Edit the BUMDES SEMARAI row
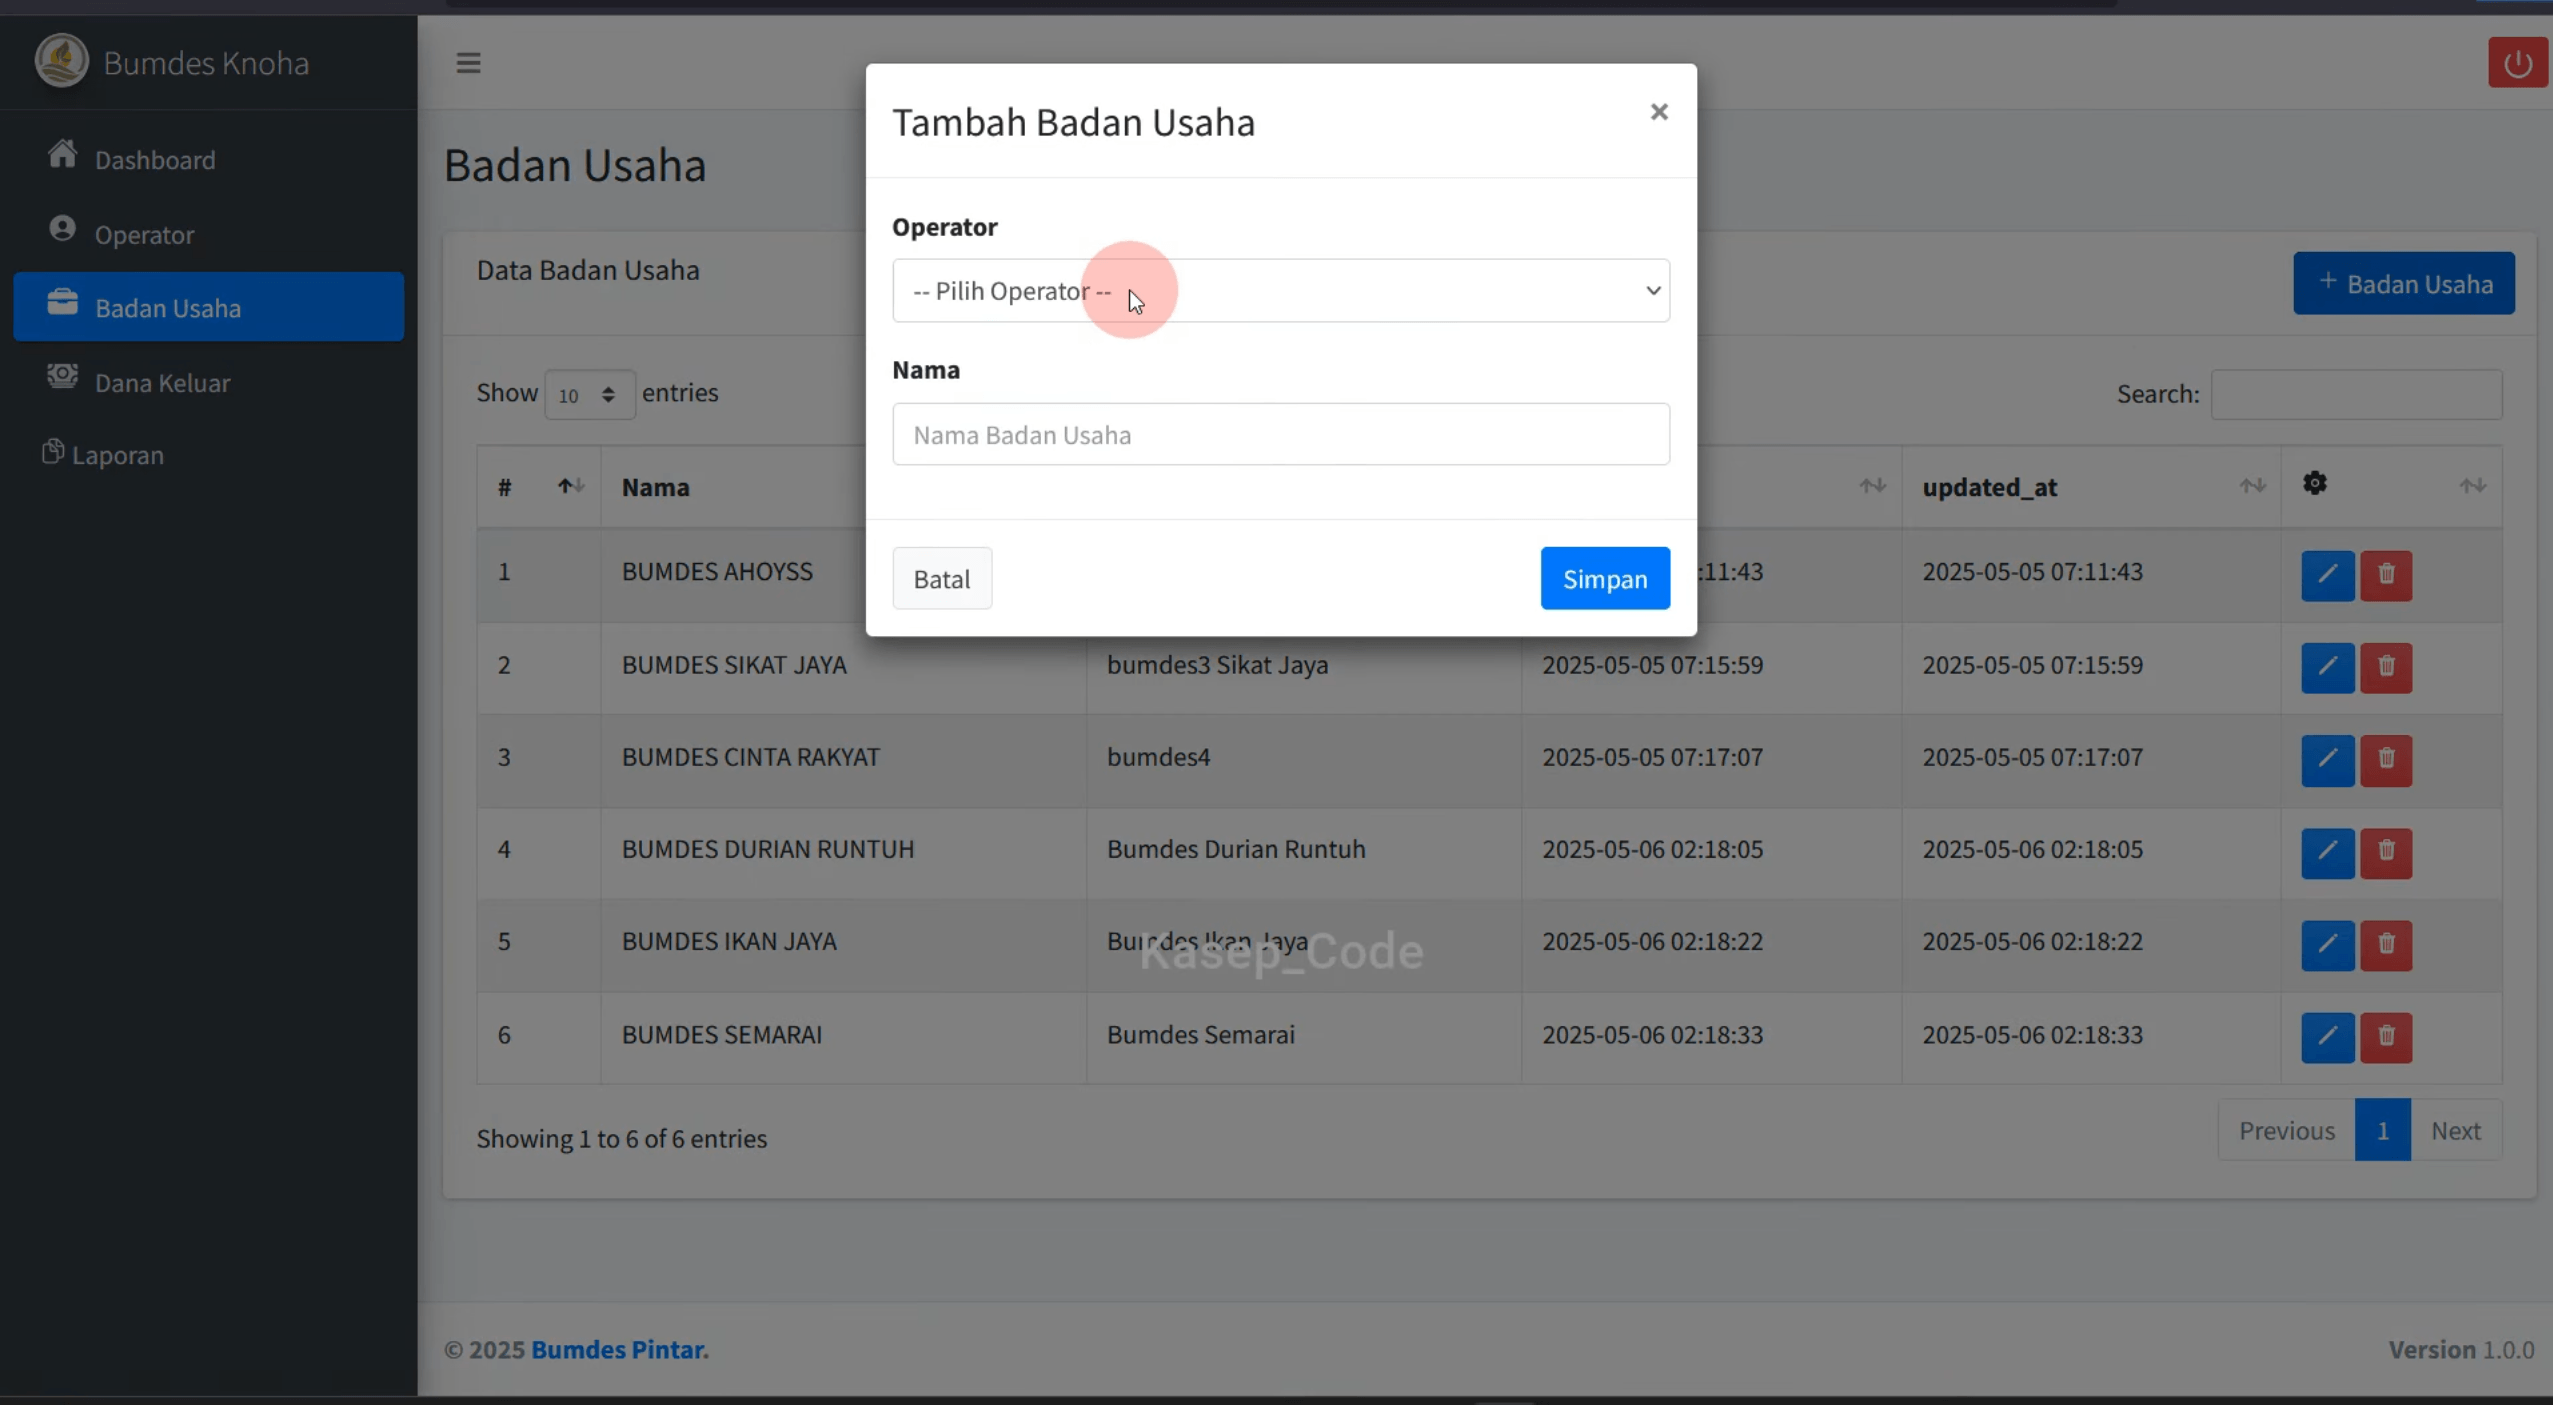The width and height of the screenshot is (2553, 1405). (x=2327, y=1037)
